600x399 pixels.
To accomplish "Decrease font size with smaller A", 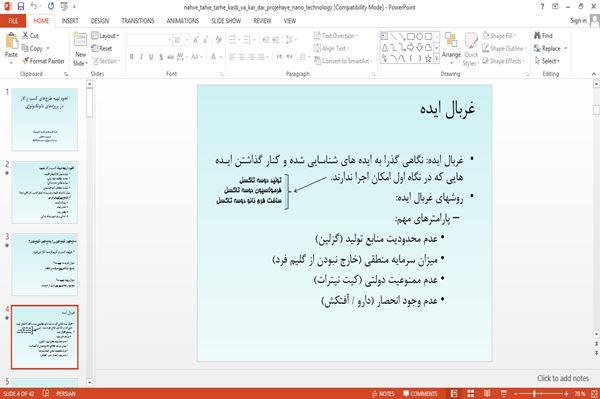I will tap(205, 40).
